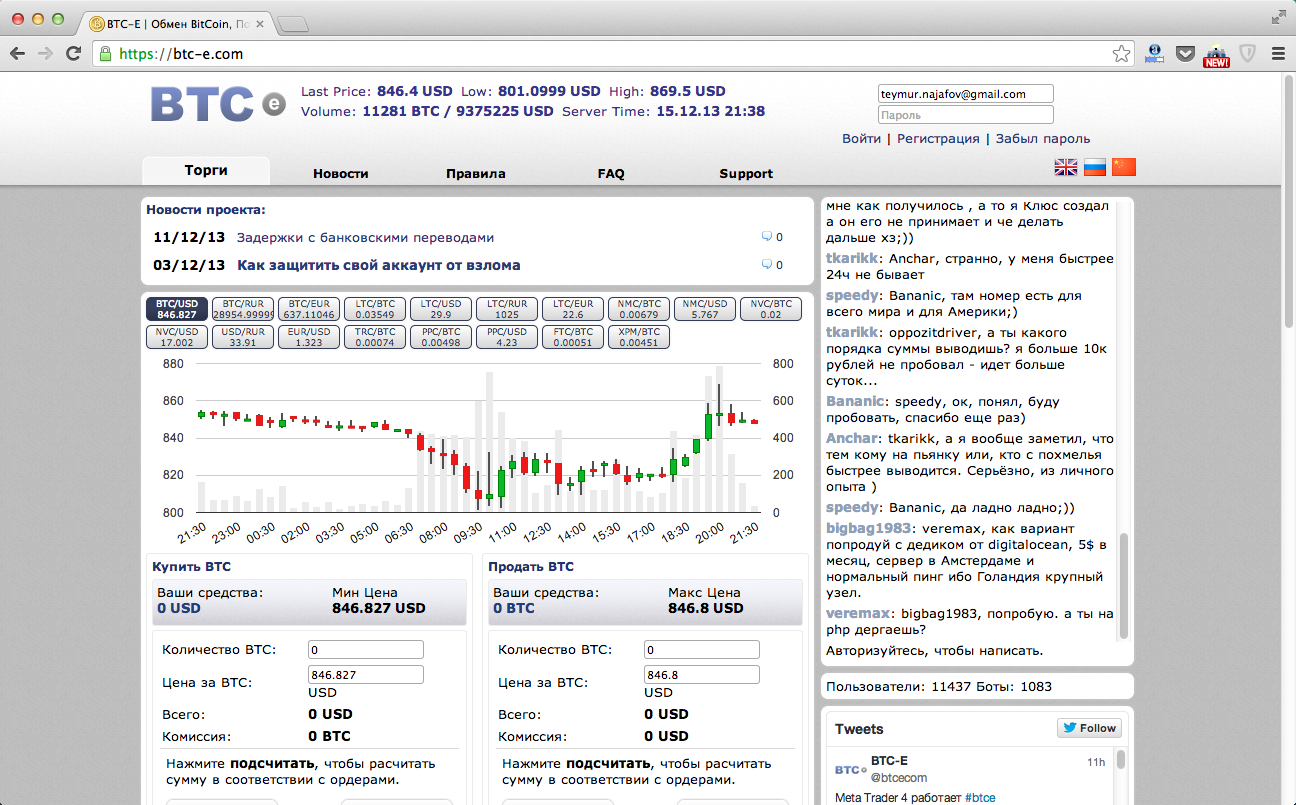Click the Забыл пароль link
Image resolution: width=1296 pixels, height=805 pixels.
1043,139
